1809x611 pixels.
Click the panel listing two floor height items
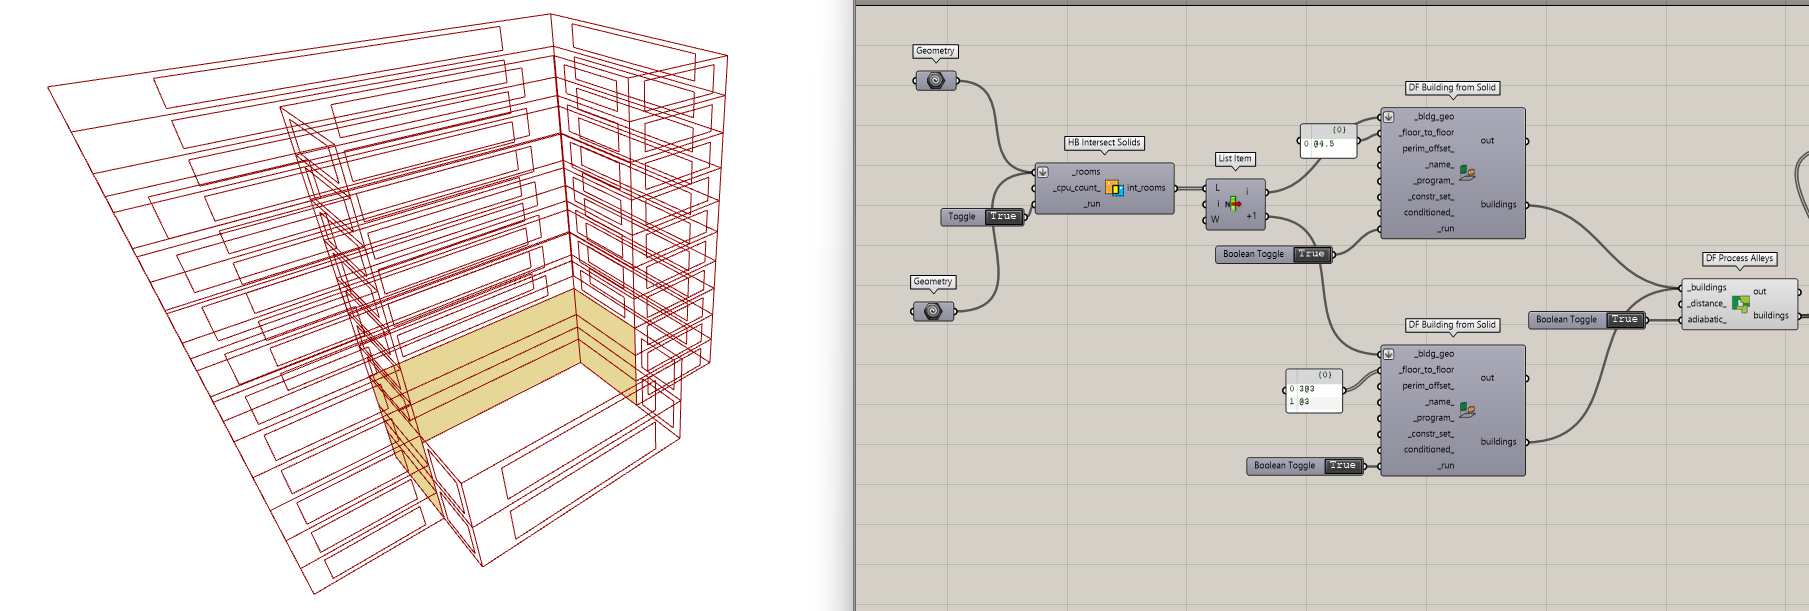click(1314, 395)
